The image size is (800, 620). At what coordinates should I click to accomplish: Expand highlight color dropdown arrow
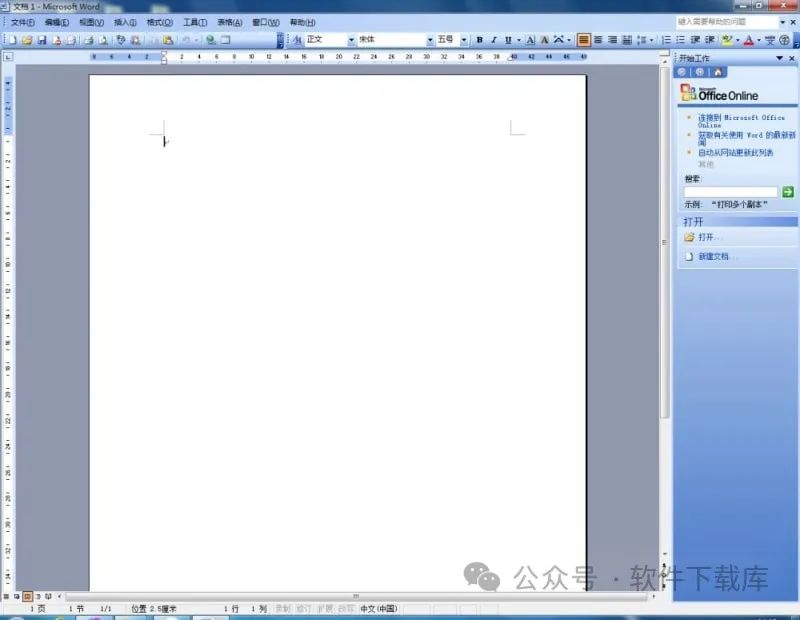click(x=738, y=40)
